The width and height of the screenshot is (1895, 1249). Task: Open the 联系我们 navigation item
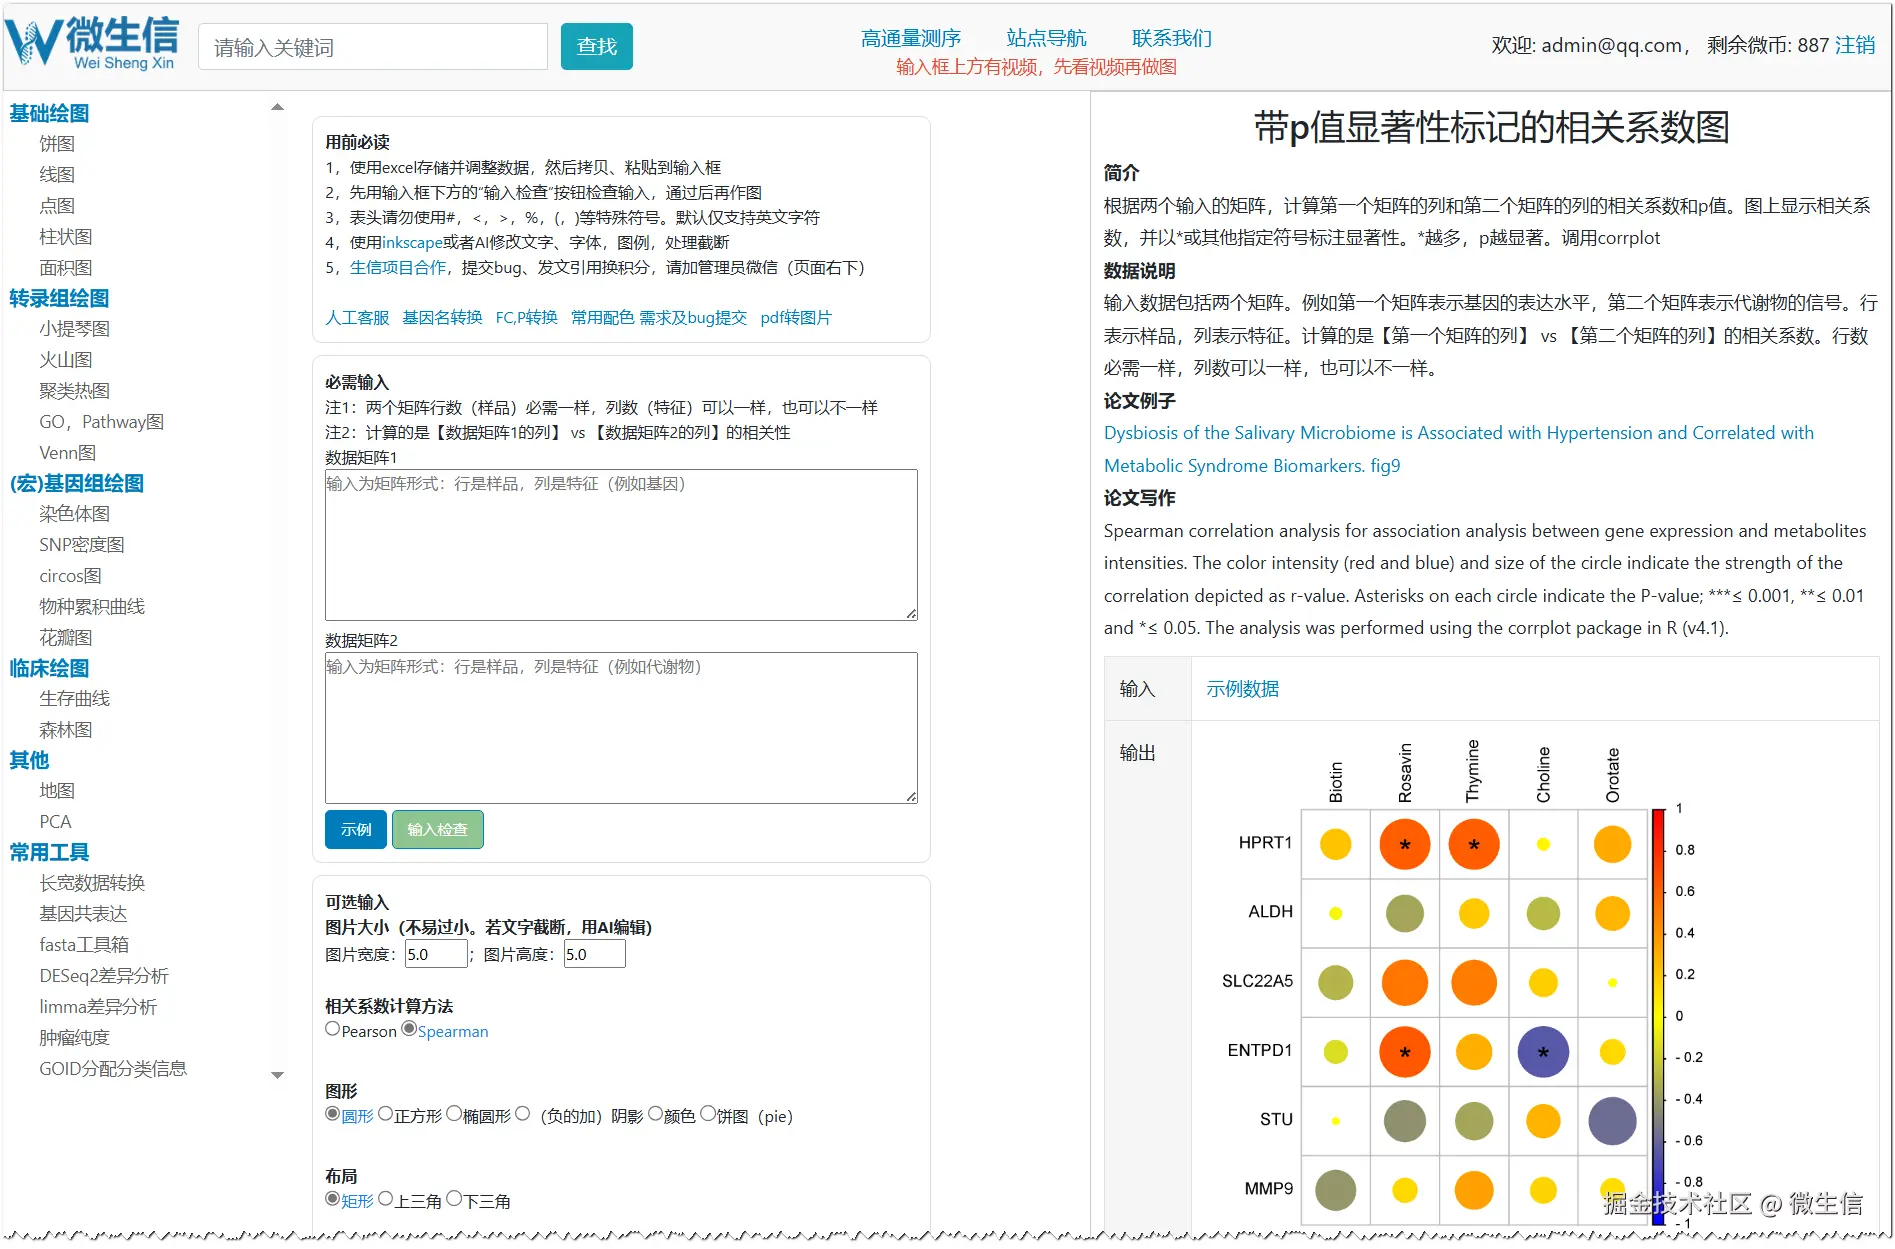[1172, 38]
